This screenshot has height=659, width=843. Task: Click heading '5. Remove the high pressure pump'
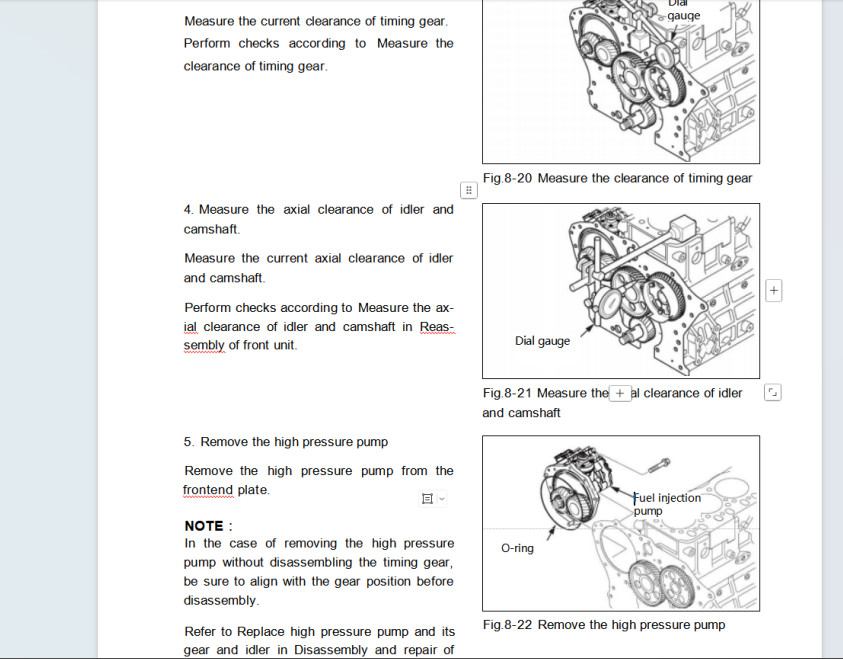click(285, 442)
